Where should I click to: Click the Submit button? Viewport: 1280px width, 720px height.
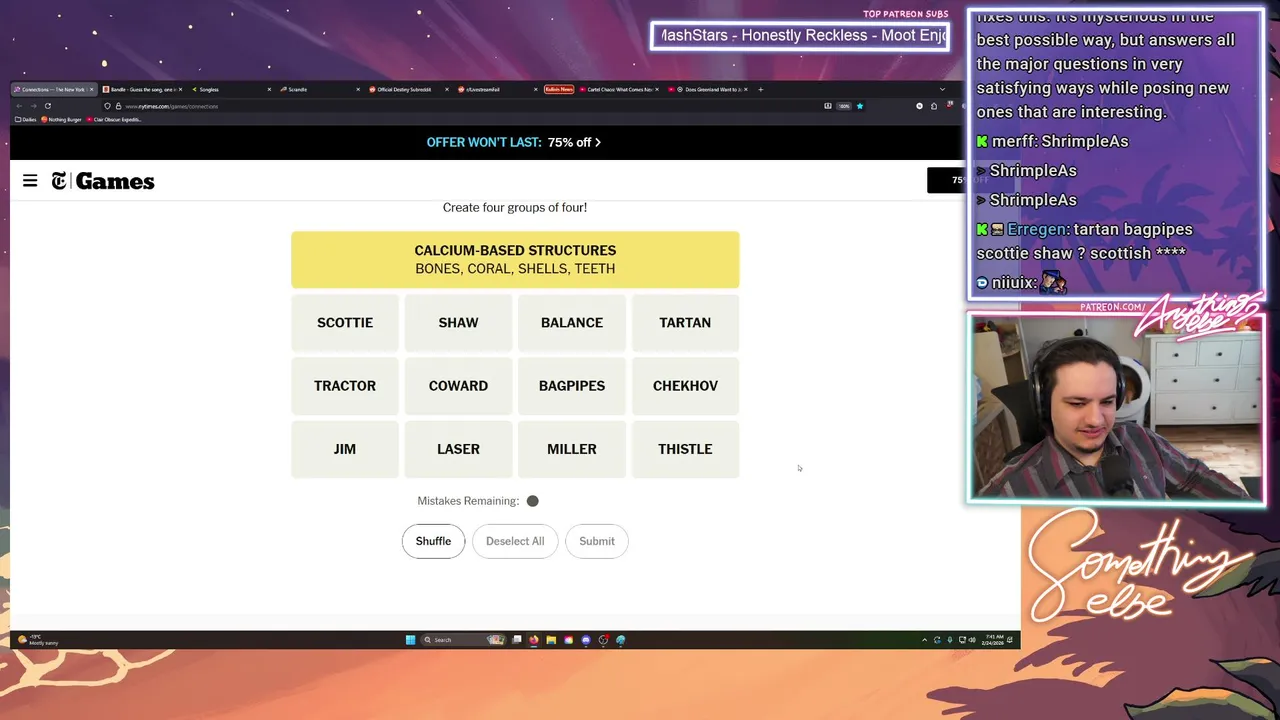click(x=597, y=541)
